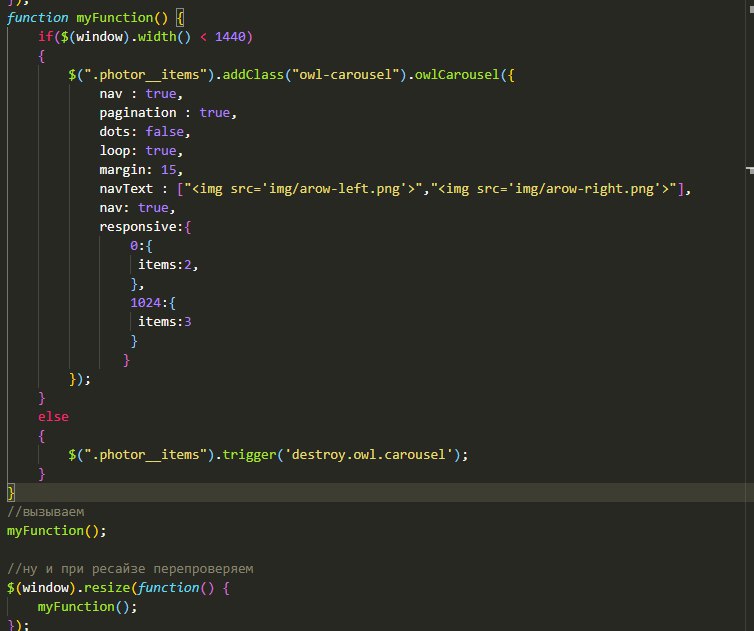Click the '.addClass' method call
This screenshot has width=754, height=631.
(249, 75)
